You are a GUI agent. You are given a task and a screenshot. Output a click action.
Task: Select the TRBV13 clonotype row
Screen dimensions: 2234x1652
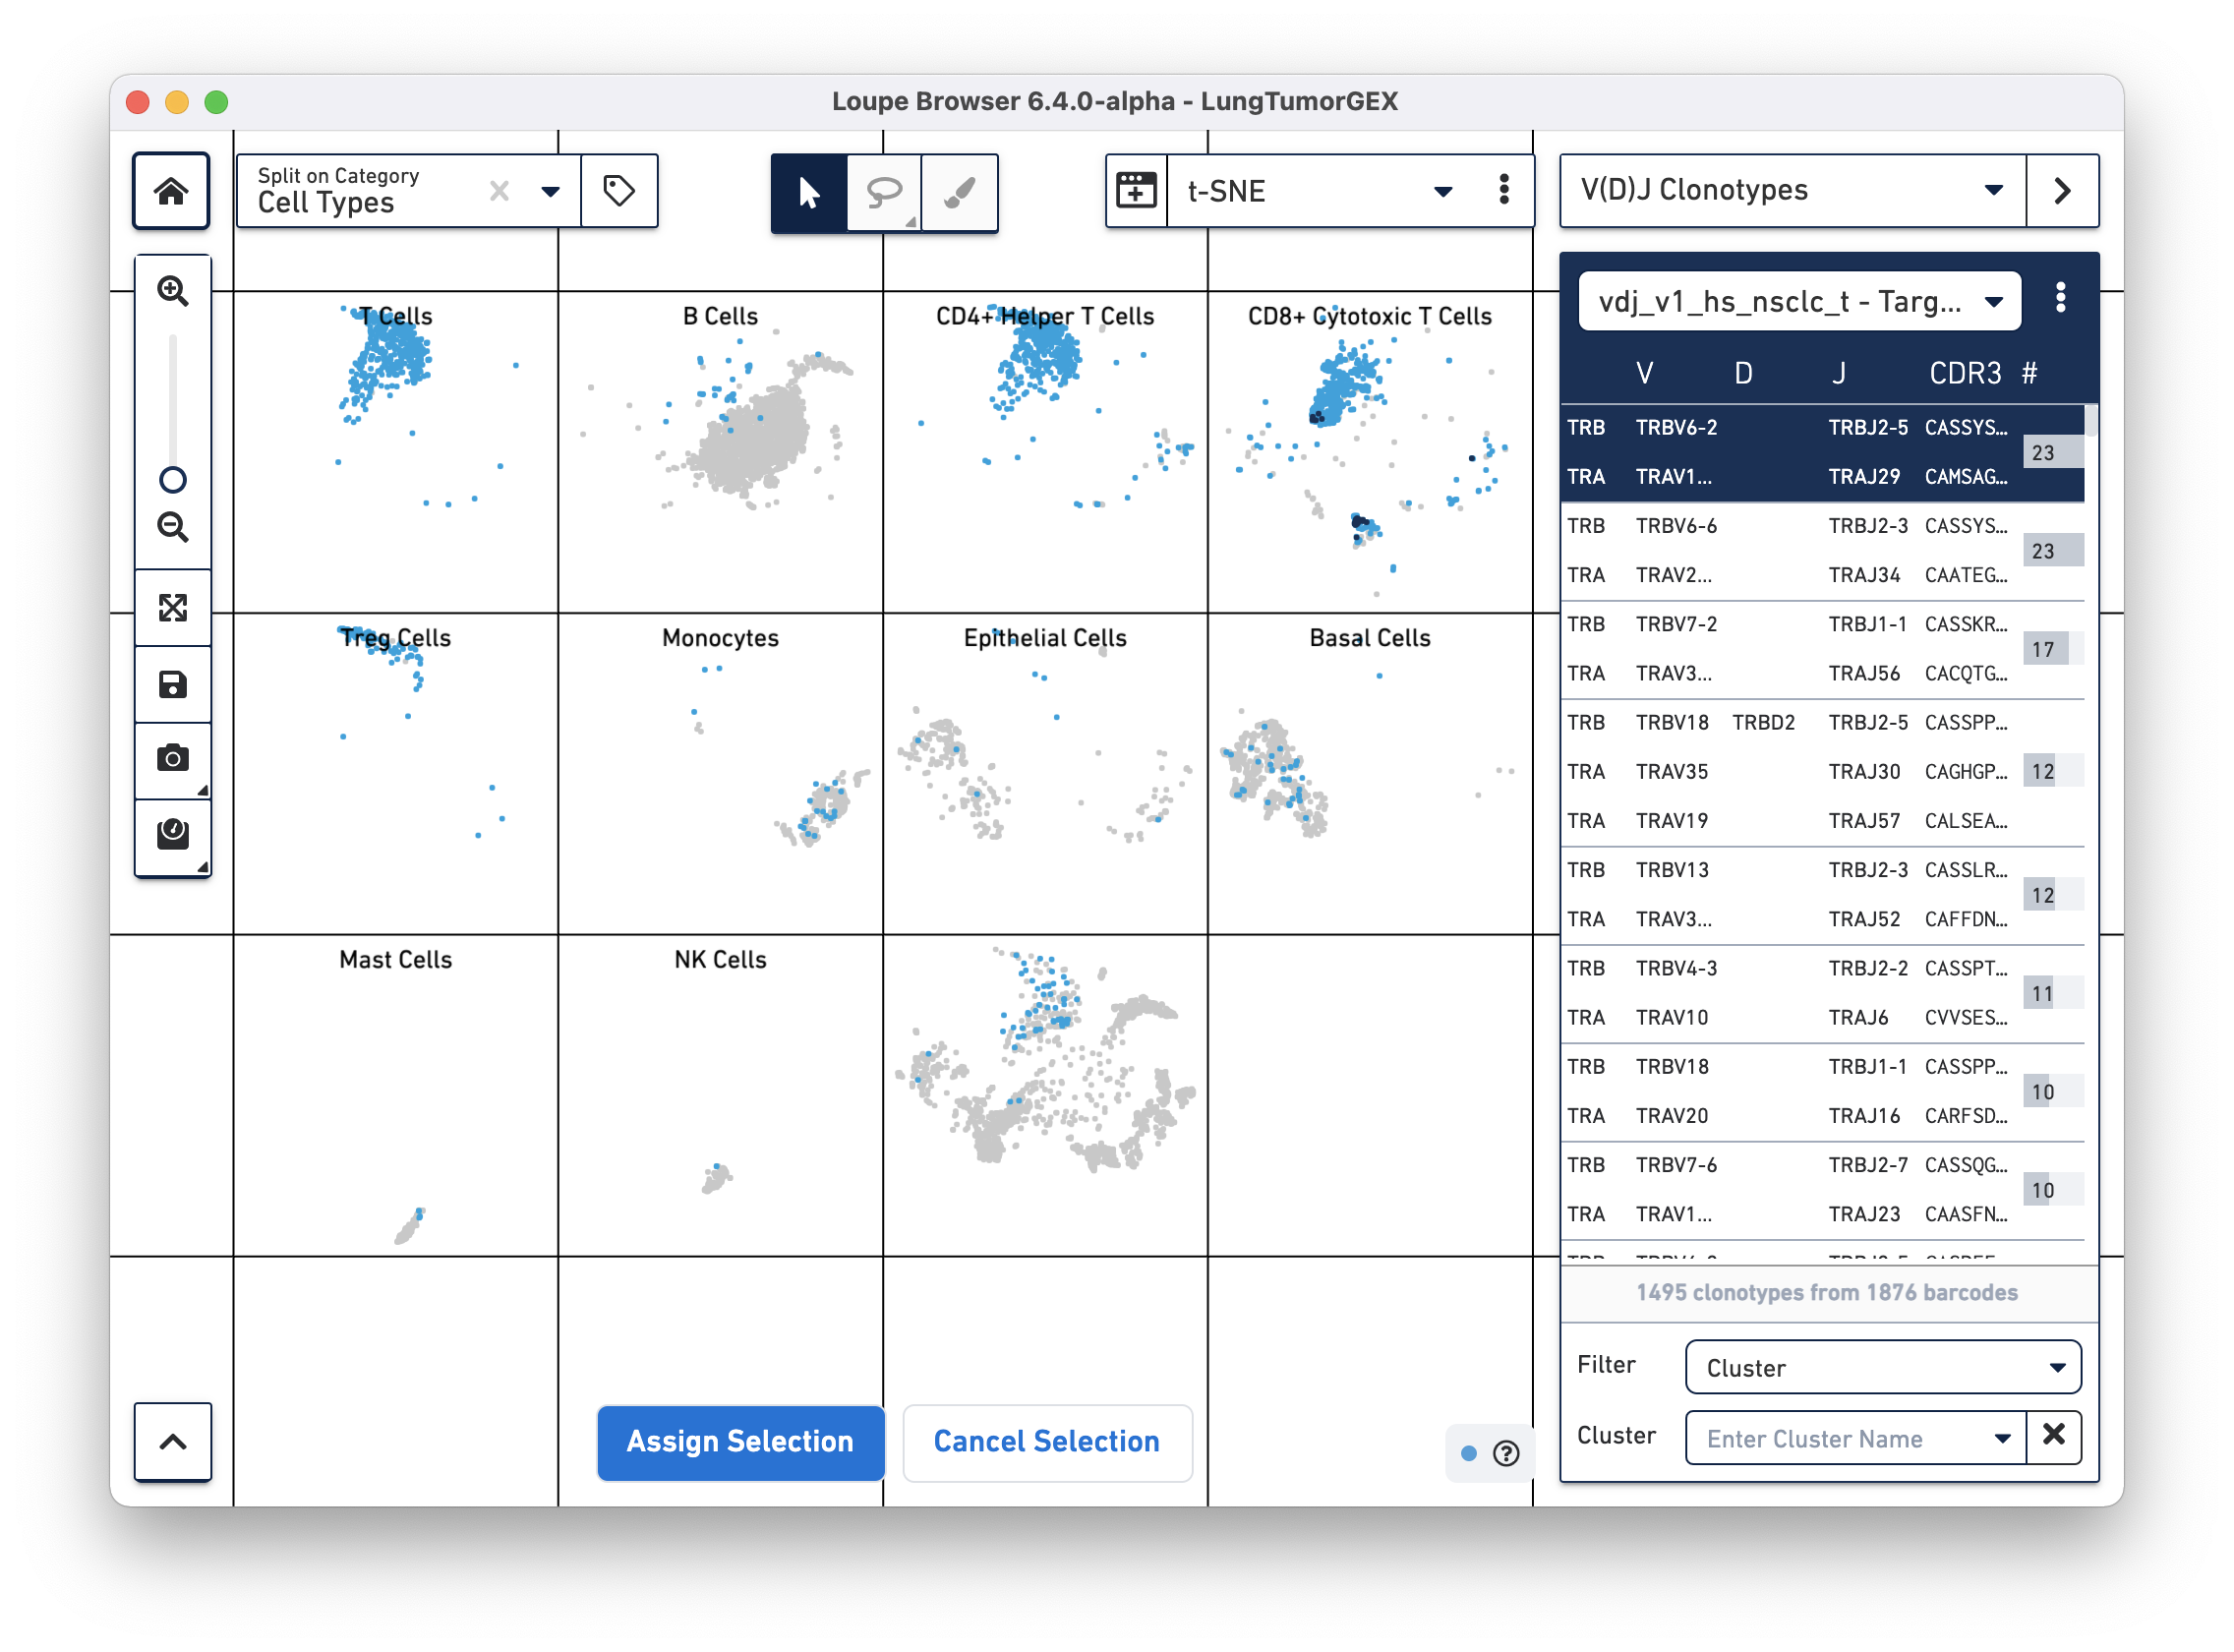click(1822, 895)
